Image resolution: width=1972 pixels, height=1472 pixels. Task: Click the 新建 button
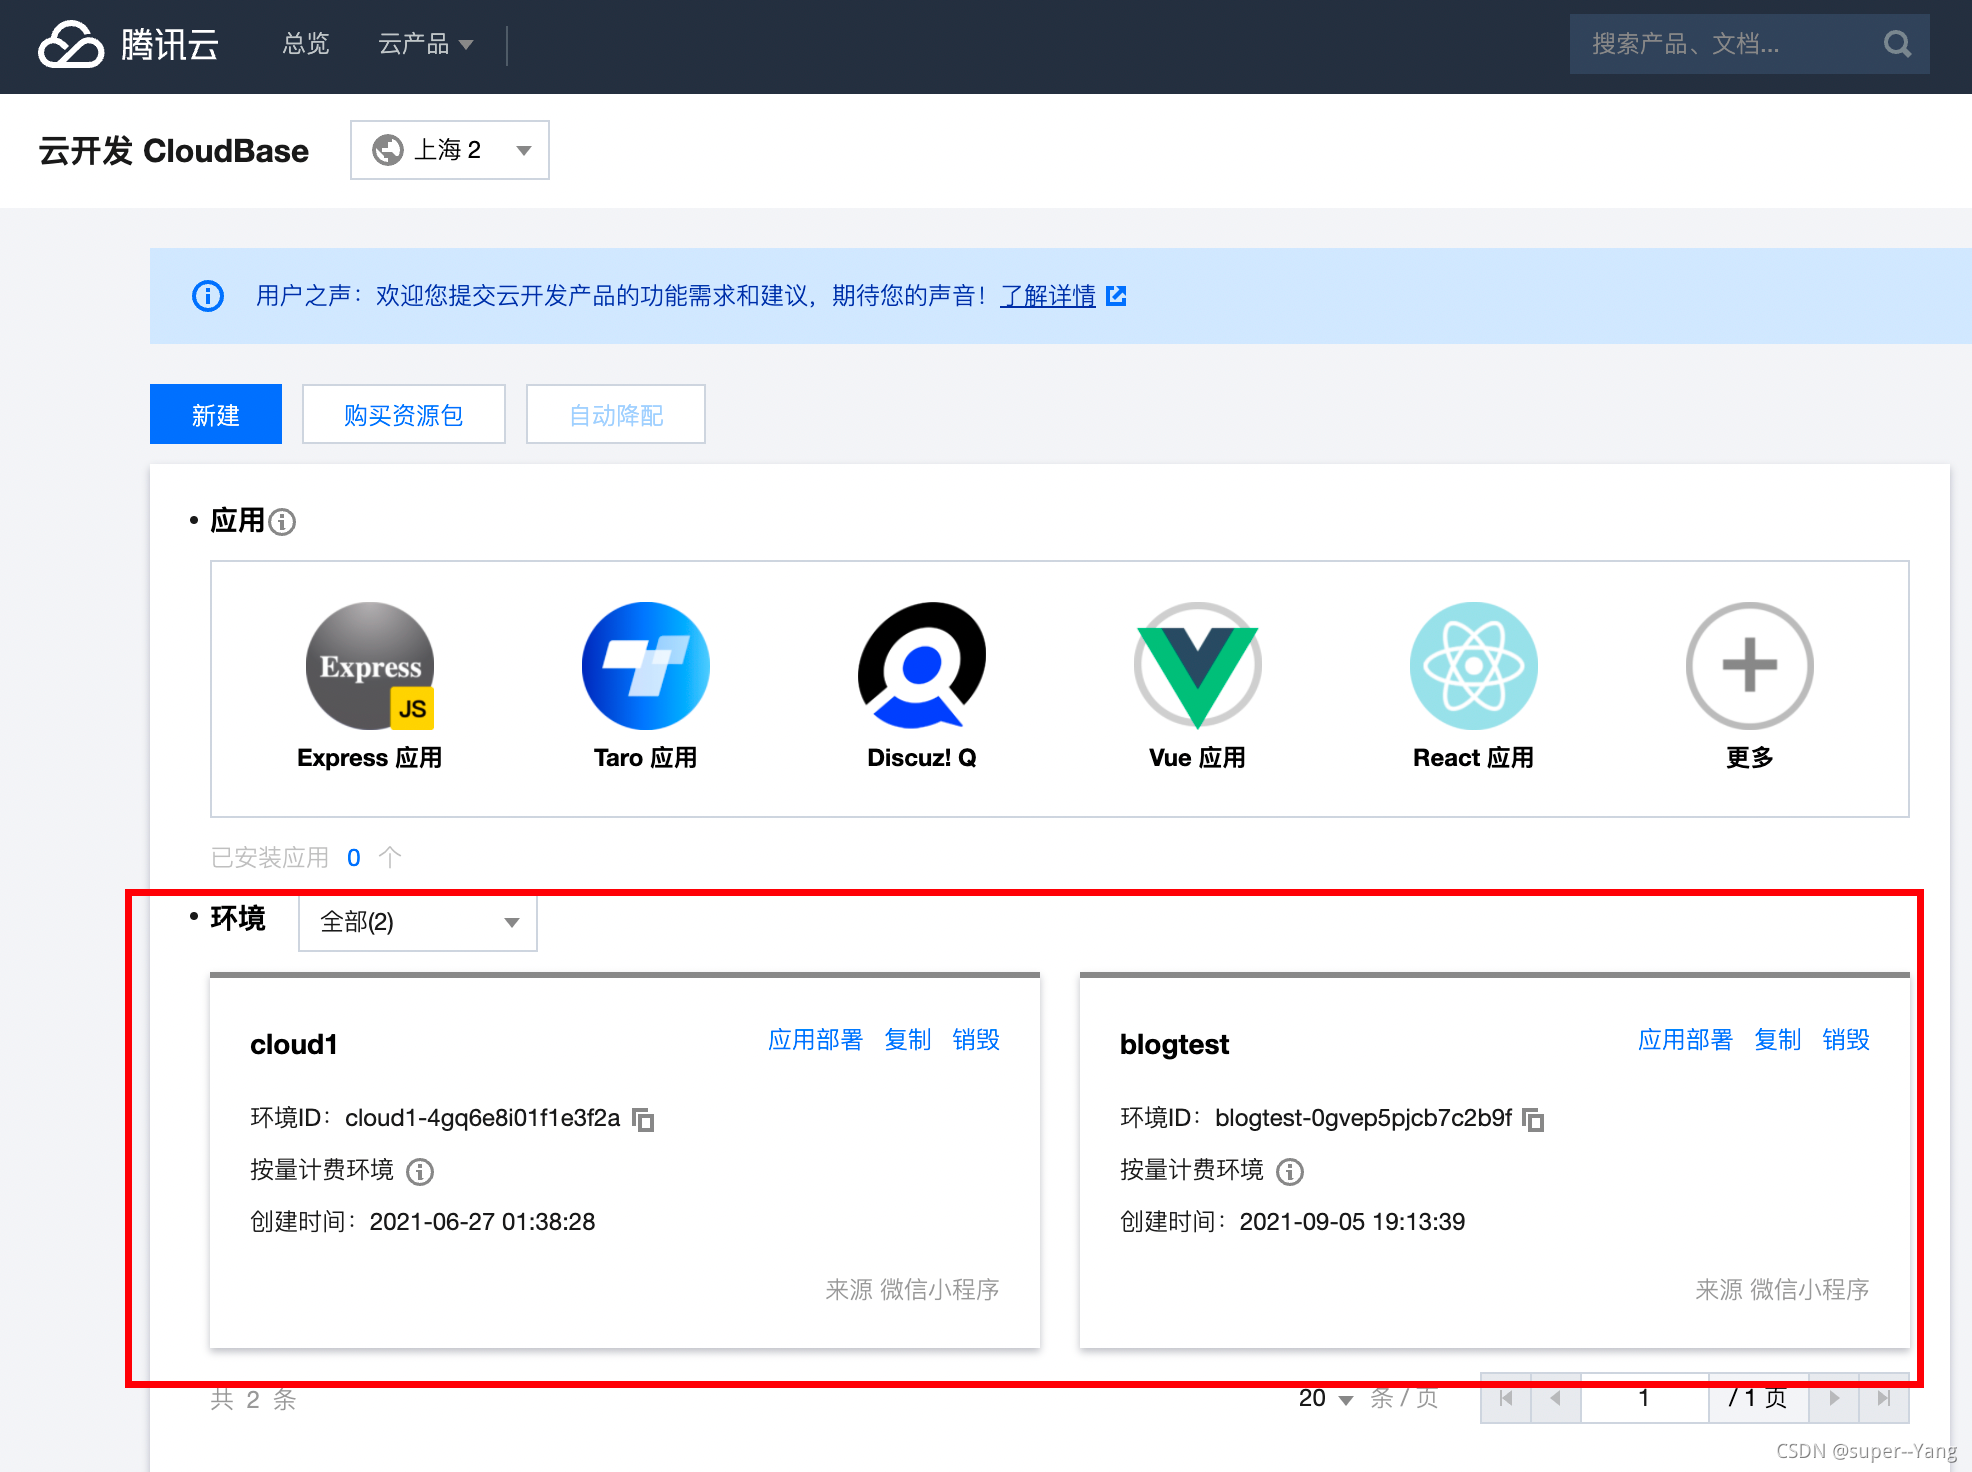tap(216, 414)
